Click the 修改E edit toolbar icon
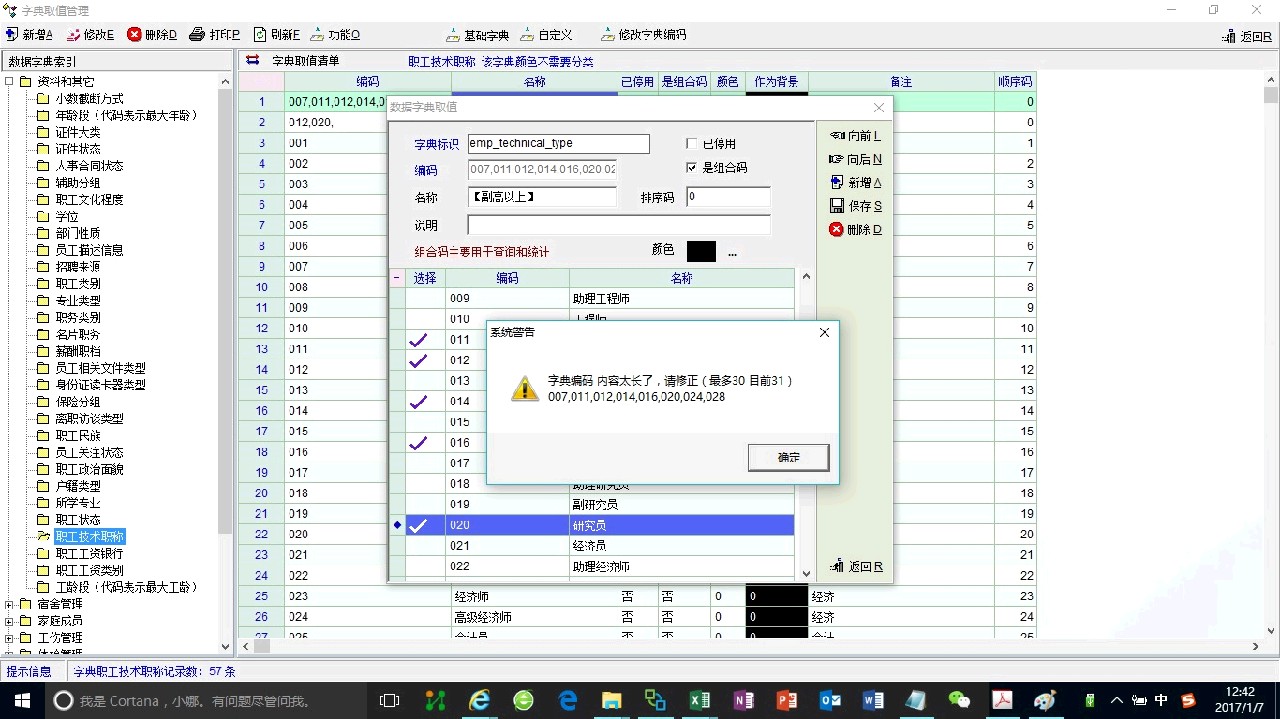This screenshot has width=1280, height=719. tap(73, 34)
